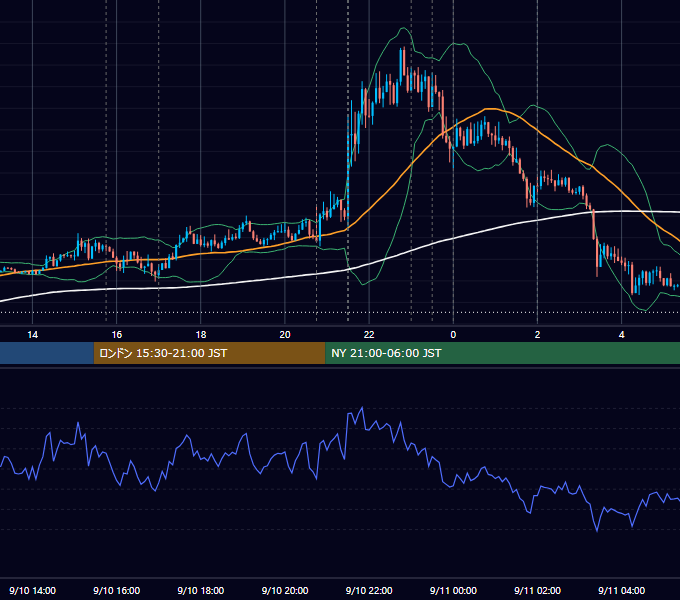Click the 14 hour axis label
680x600 pixels.
coord(33,335)
